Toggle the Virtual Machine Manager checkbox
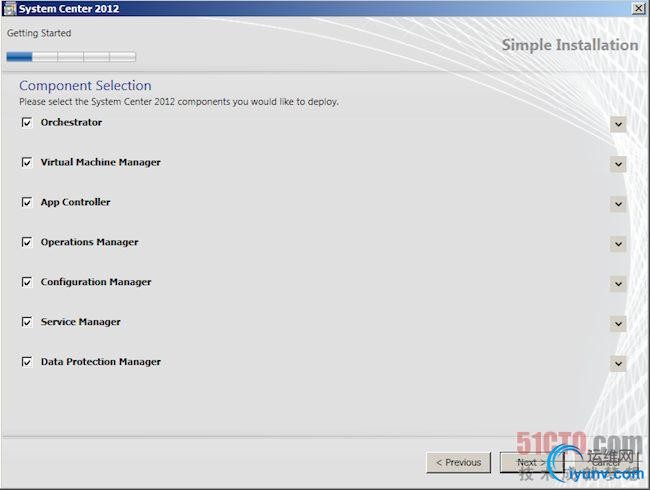 click(x=27, y=162)
